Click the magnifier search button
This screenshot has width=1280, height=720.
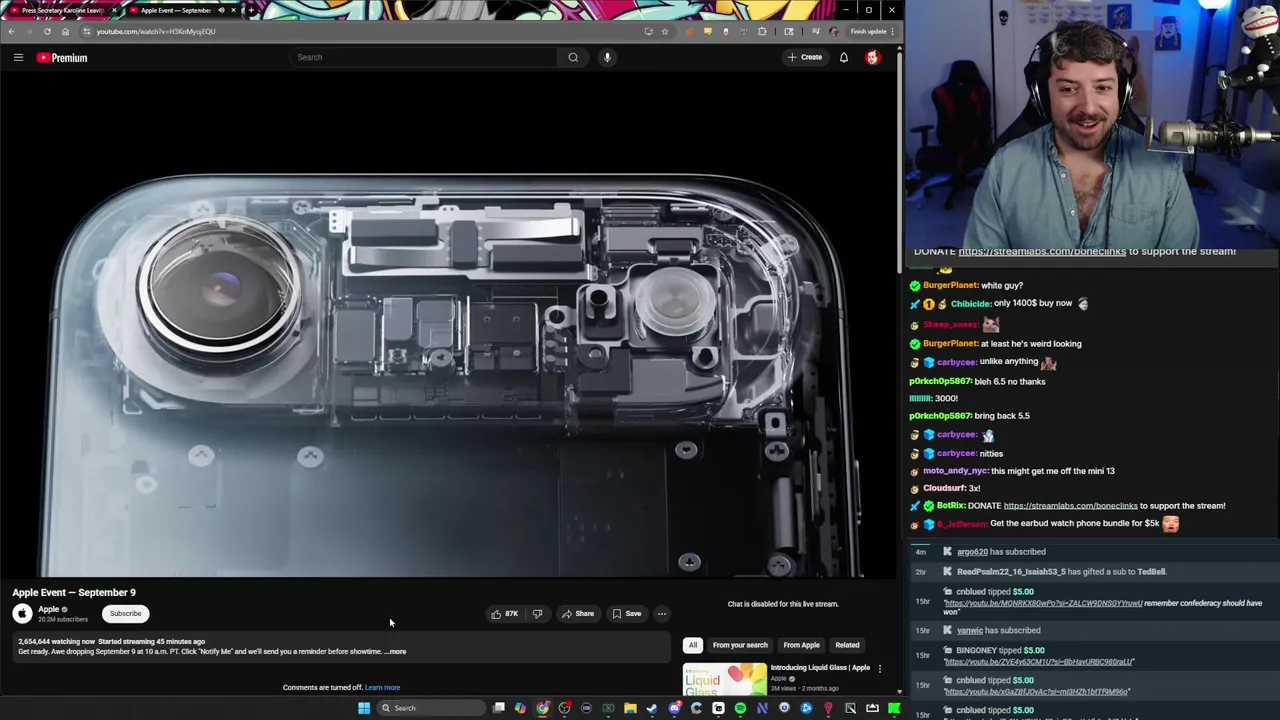(573, 57)
